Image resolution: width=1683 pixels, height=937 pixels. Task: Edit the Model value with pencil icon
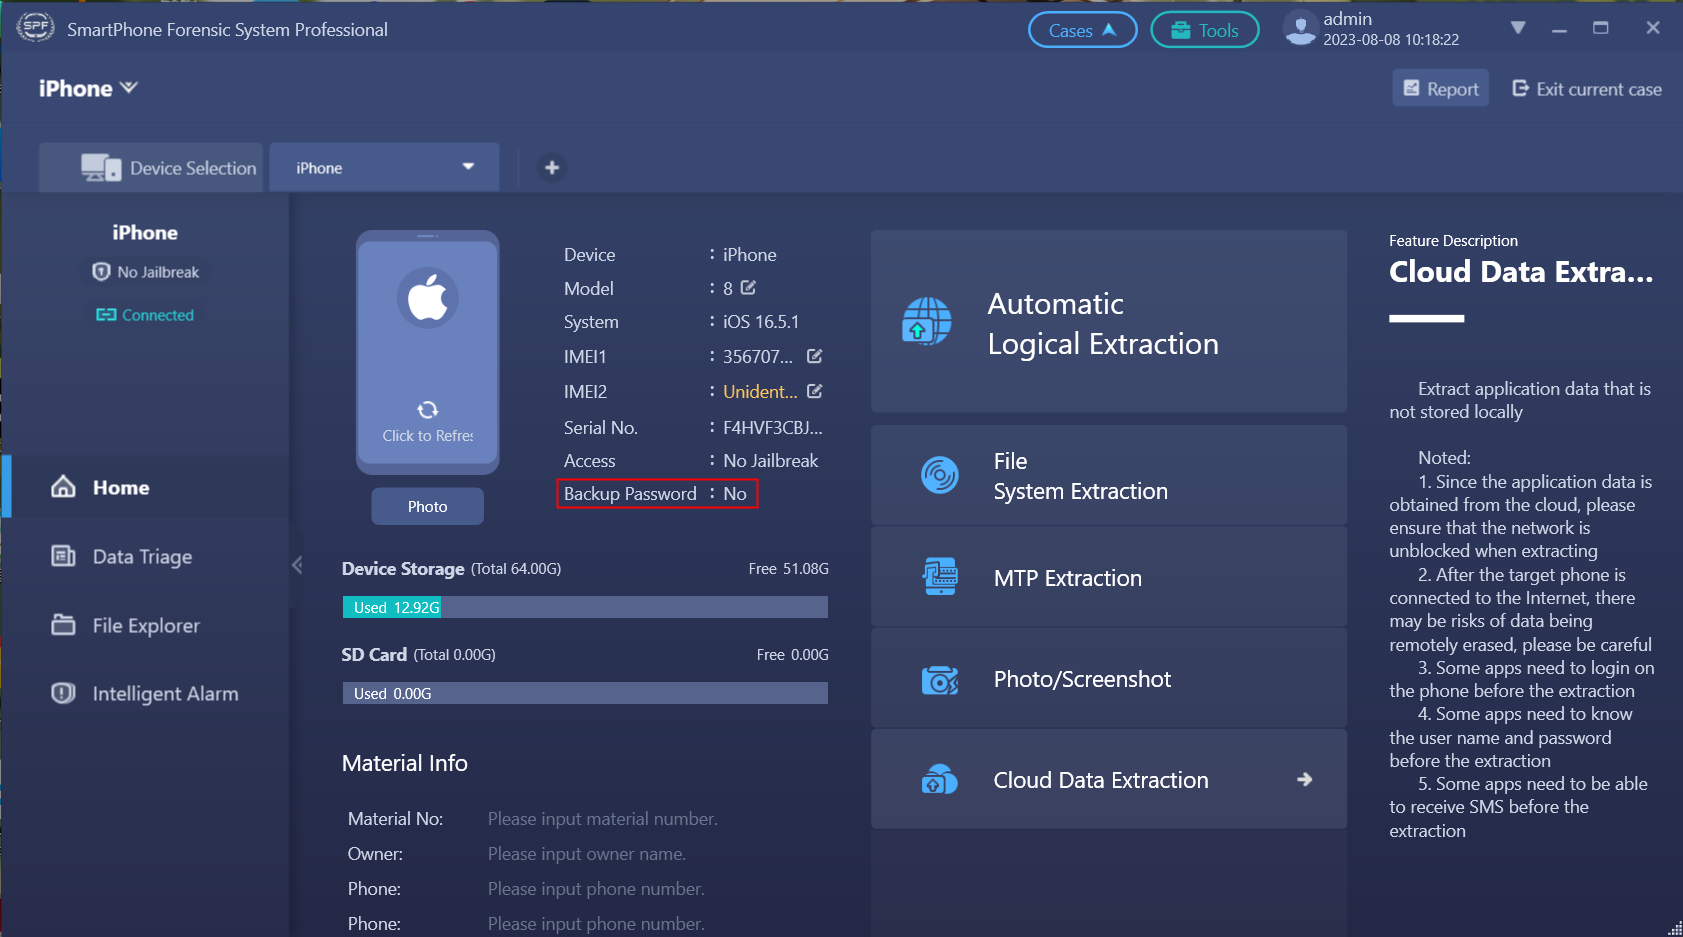coord(748,288)
